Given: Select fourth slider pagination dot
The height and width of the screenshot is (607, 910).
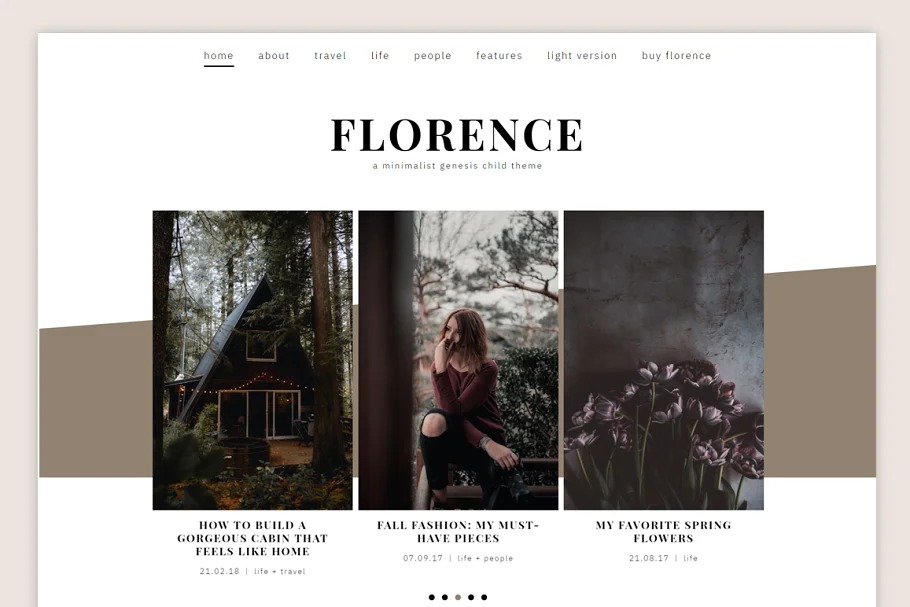Looking at the screenshot, I should click(x=471, y=597).
